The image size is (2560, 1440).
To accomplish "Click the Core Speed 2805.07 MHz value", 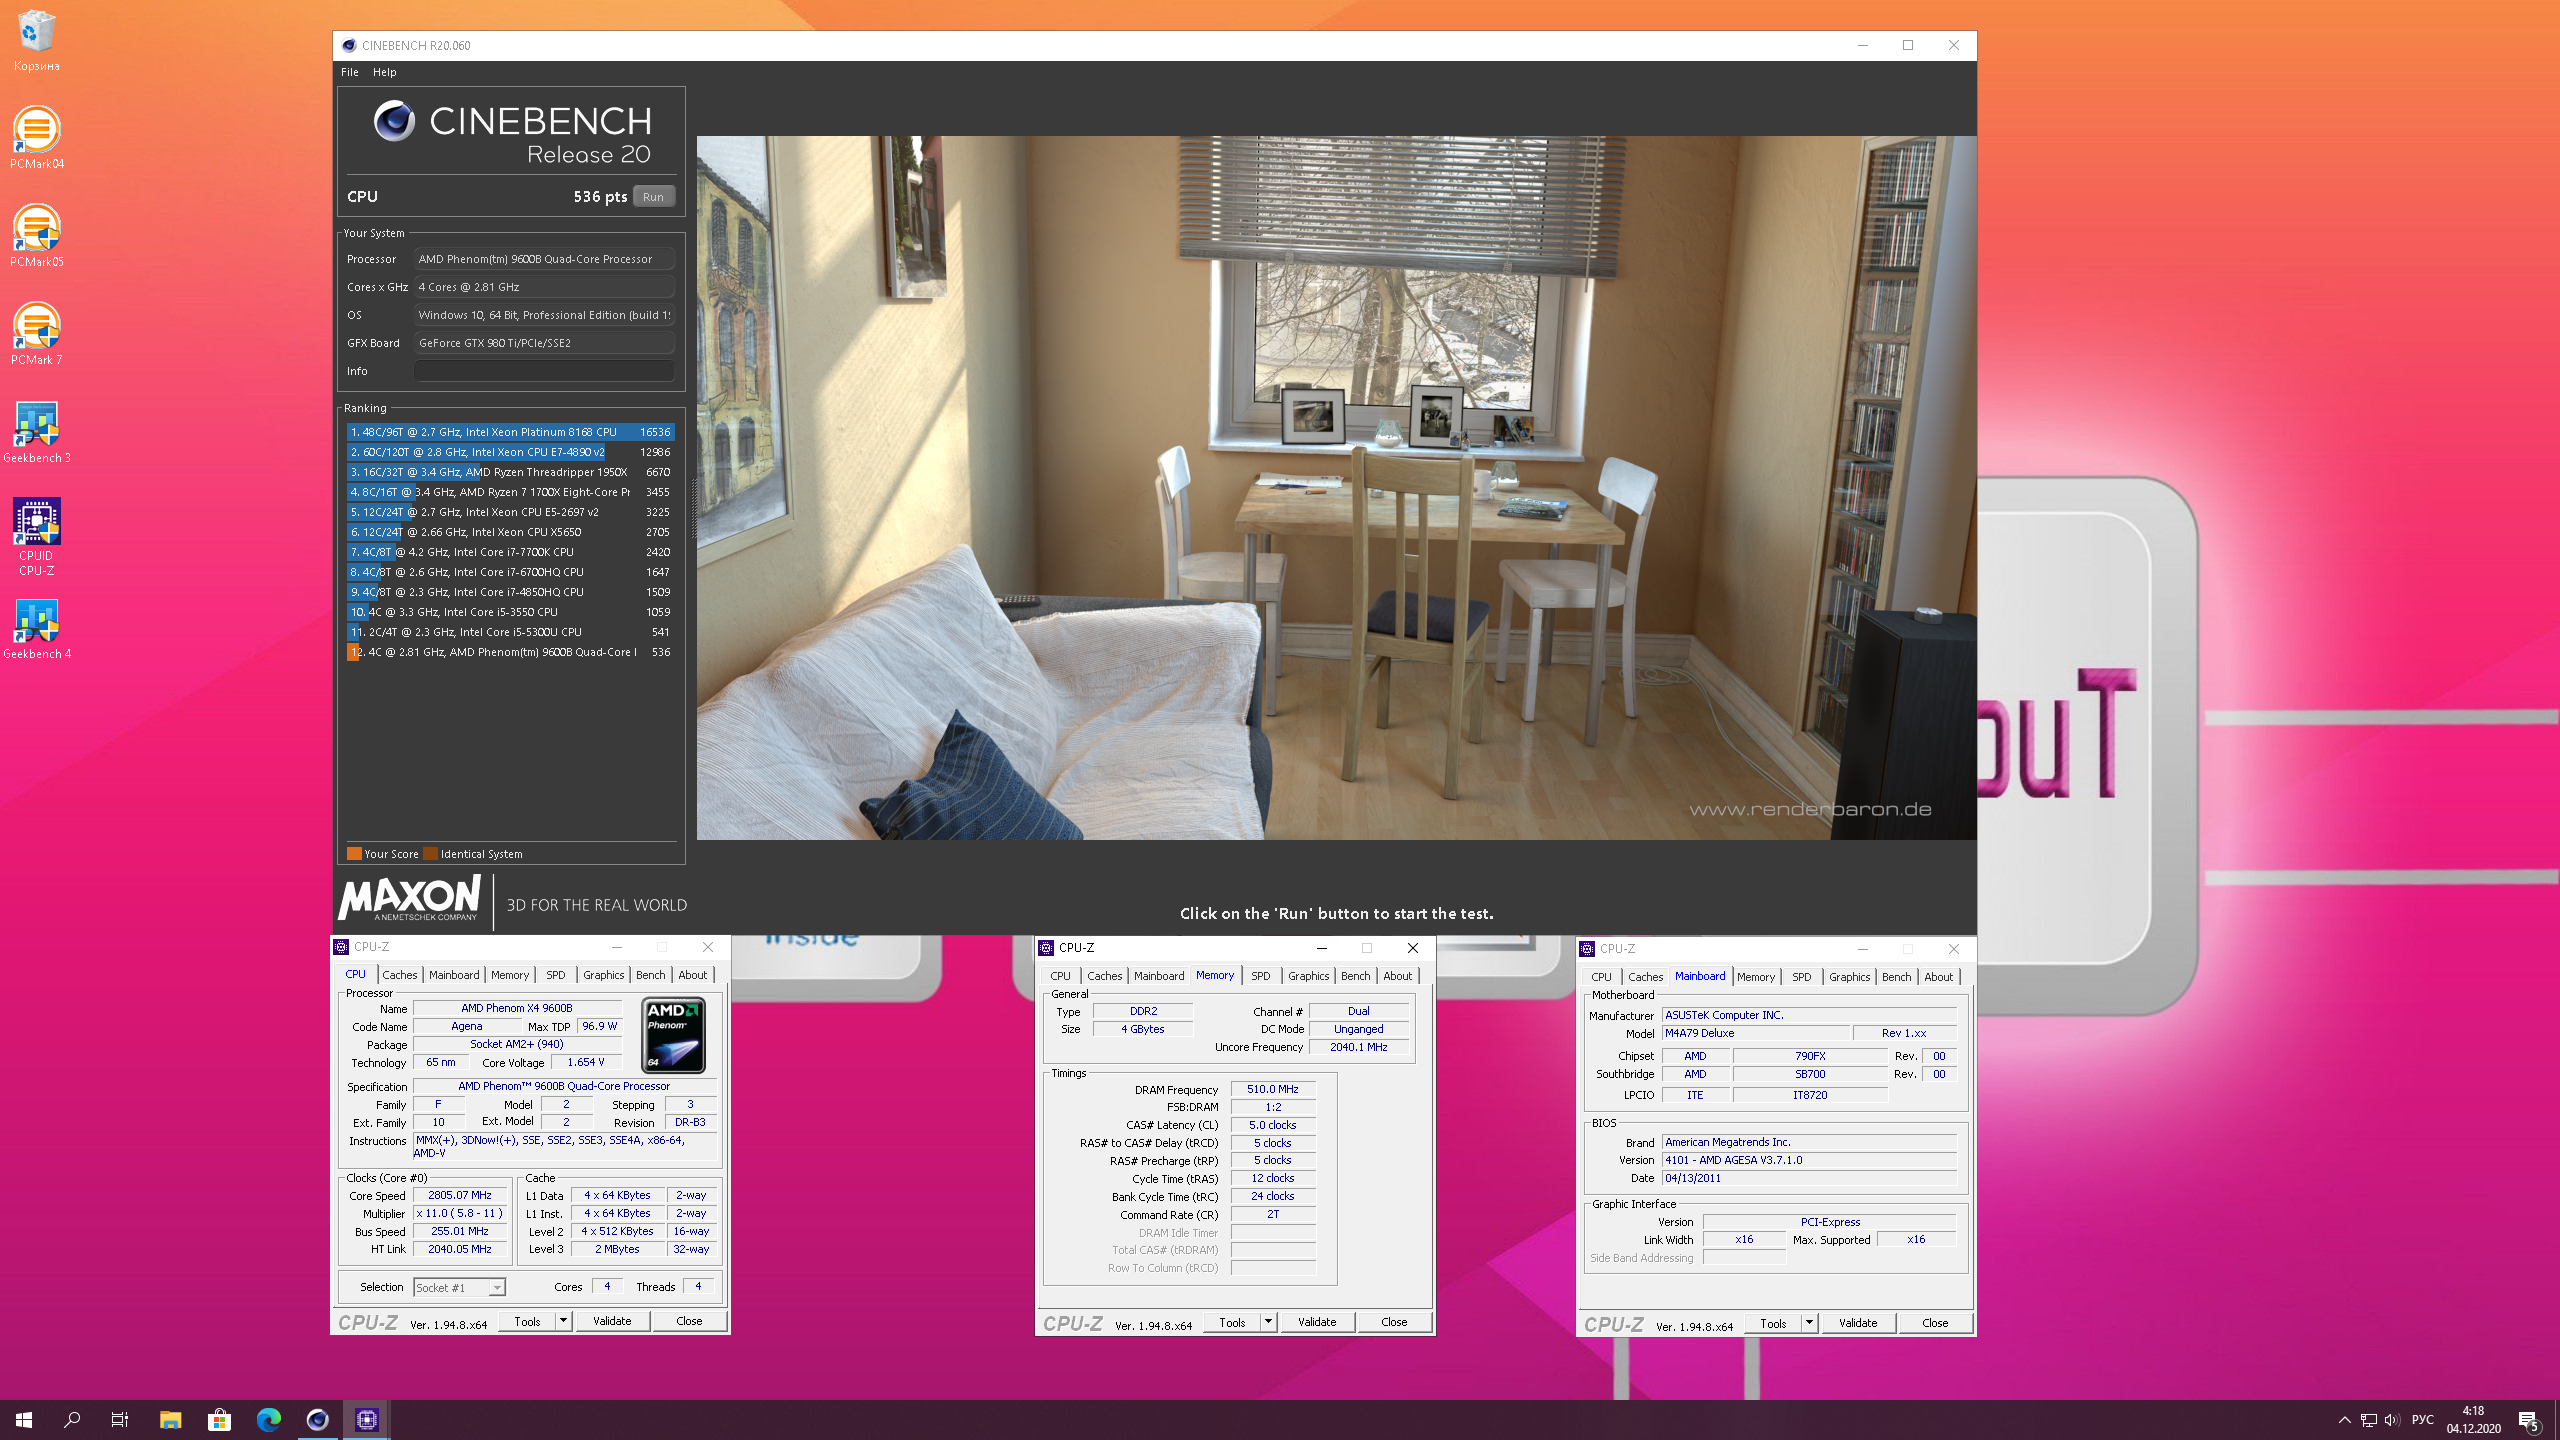I will click(x=460, y=1195).
